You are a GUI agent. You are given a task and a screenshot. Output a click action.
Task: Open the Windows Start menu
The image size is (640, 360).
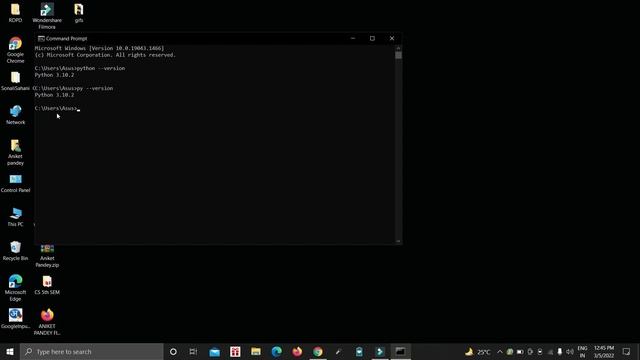click(x=10, y=351)
